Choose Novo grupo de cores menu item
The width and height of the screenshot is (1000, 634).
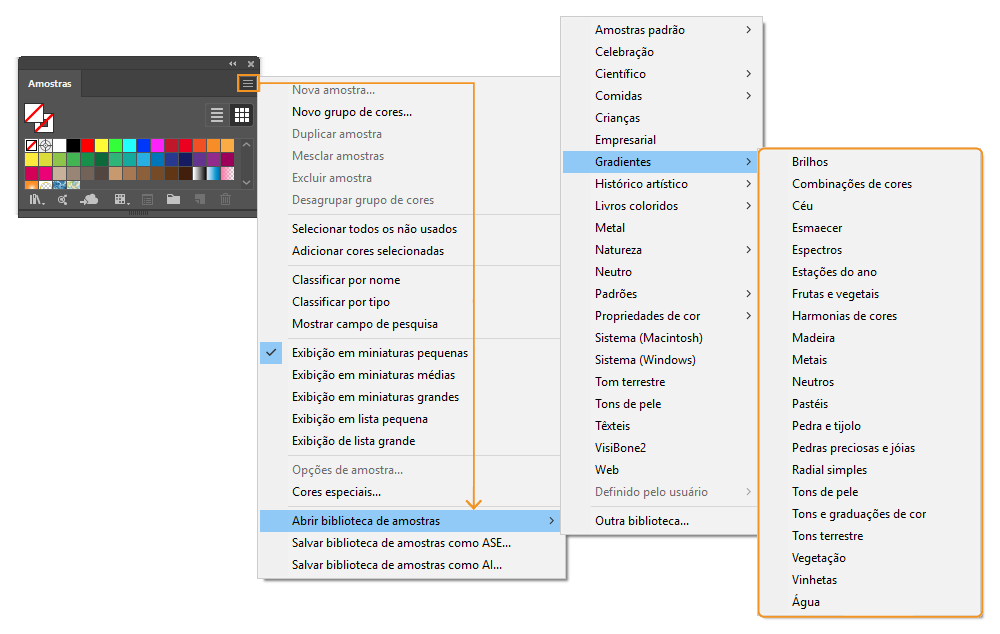coord(351,112)
